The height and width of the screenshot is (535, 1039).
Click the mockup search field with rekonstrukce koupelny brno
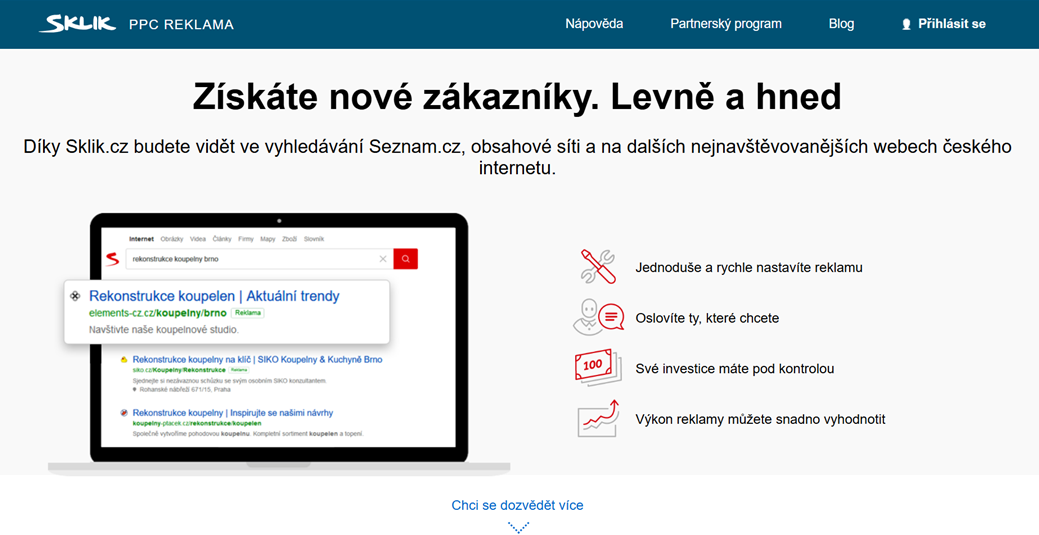(x=259, y=259)
